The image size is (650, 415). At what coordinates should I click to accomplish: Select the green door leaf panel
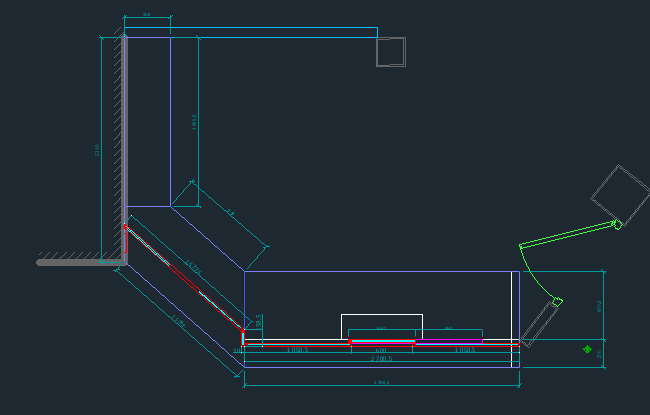[x=567, y=235]
